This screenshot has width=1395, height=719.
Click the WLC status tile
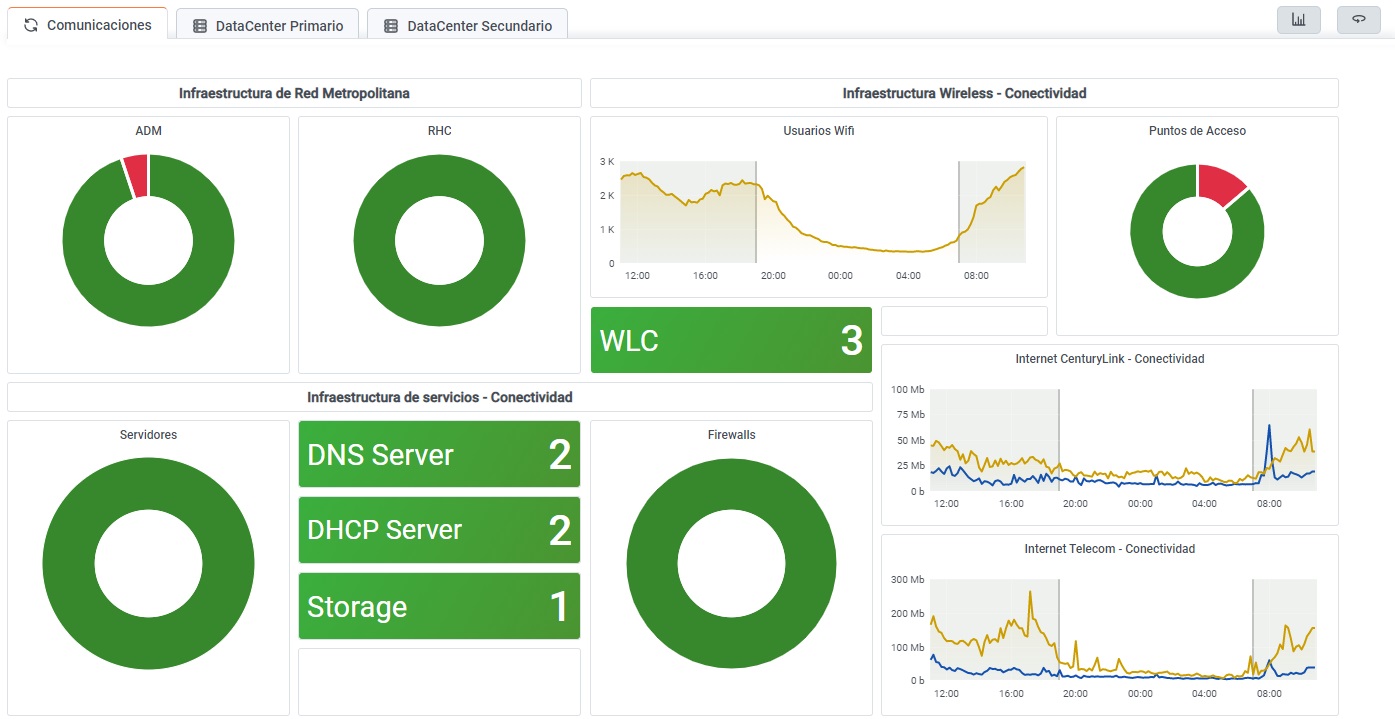tap(731, 340)
